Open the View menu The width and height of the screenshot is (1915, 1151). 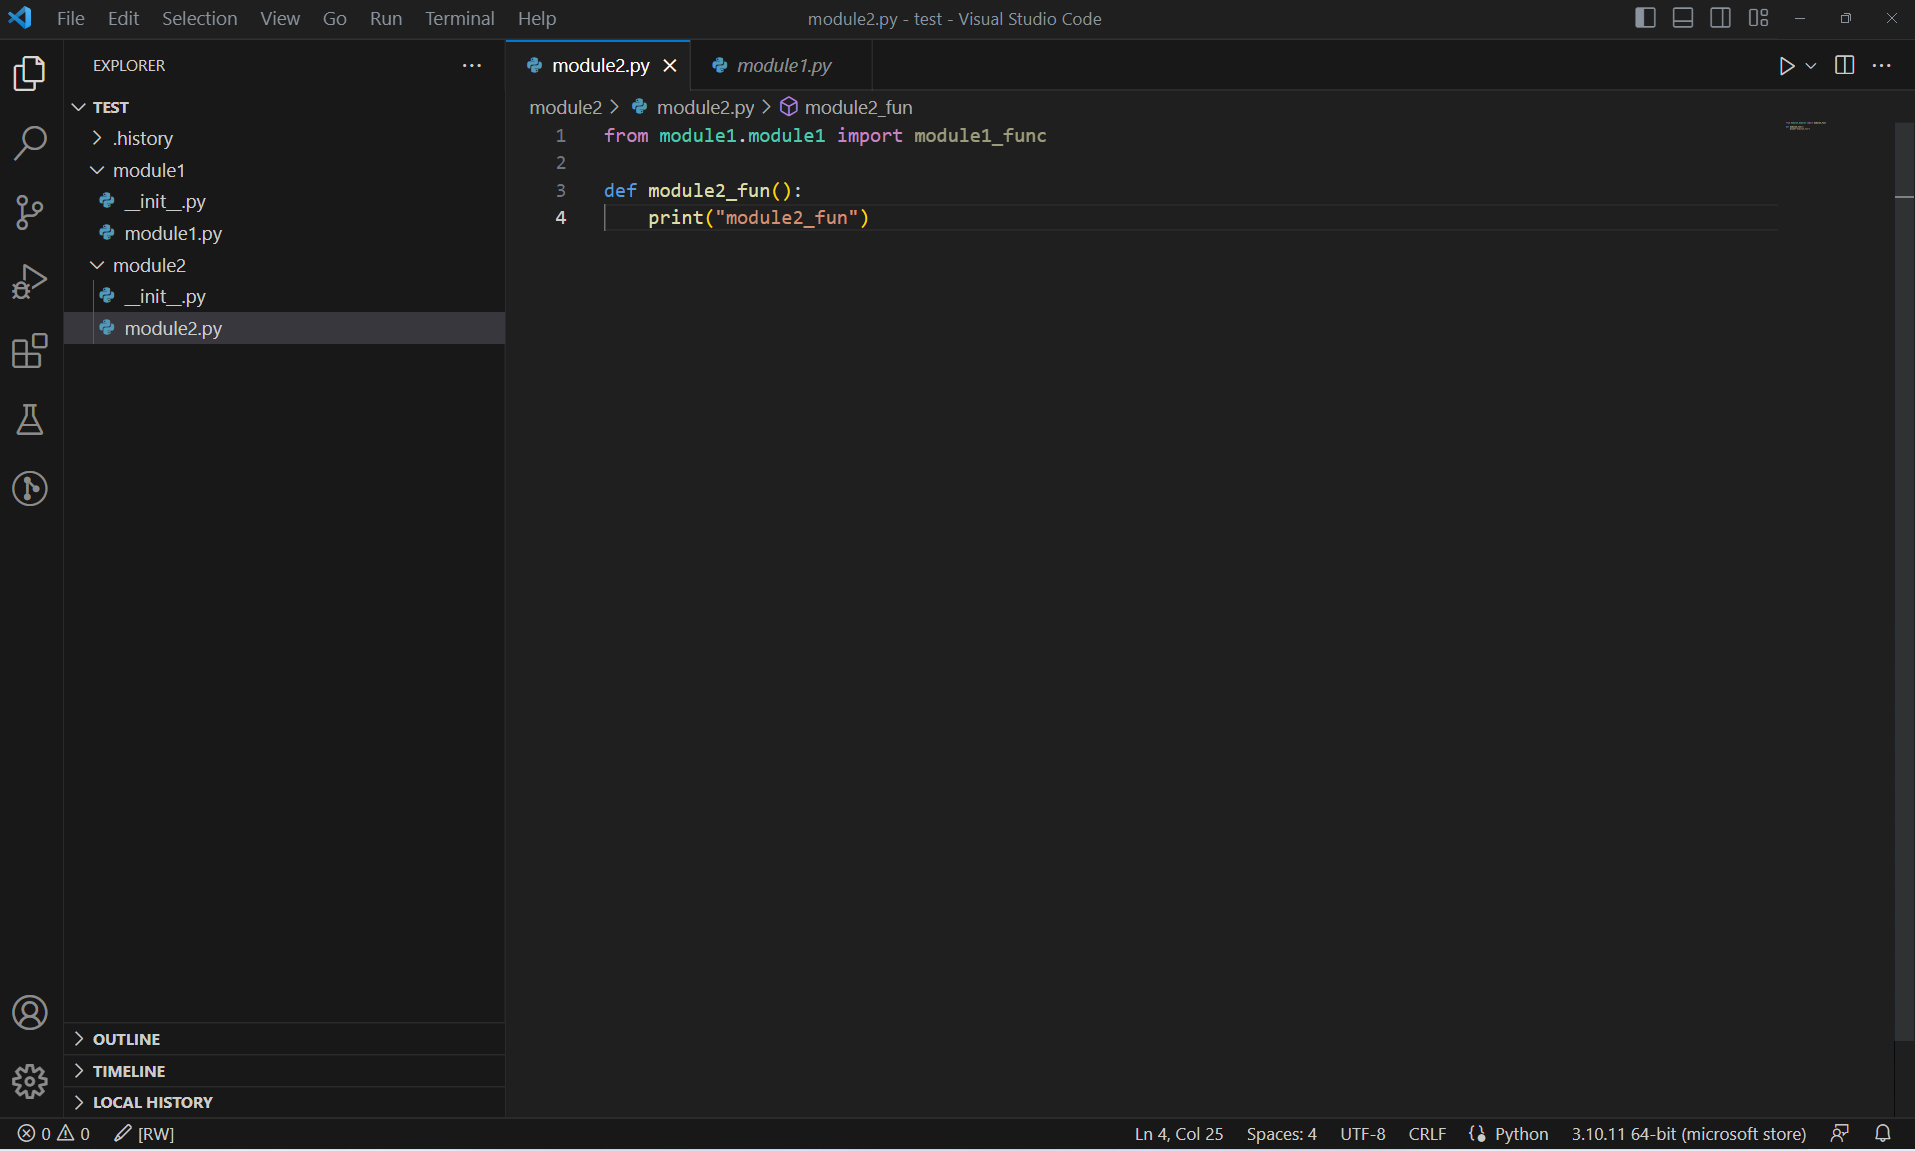click(280, 18)
